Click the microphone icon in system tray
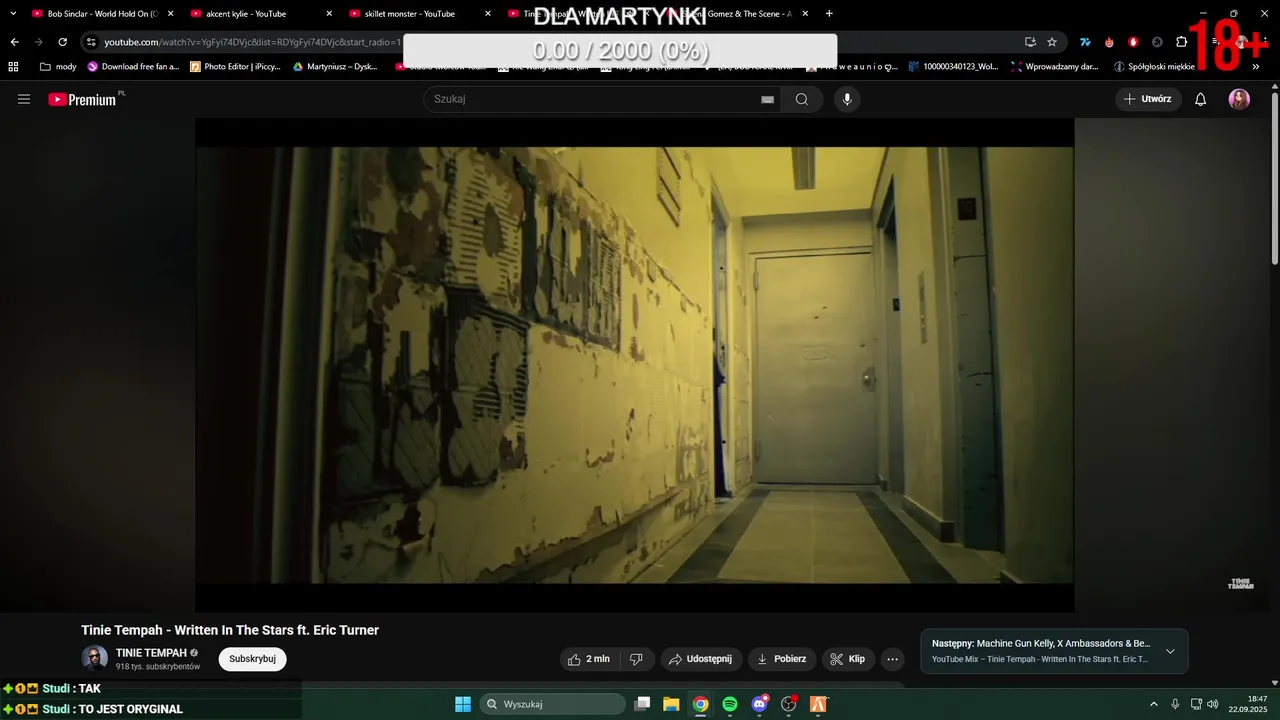Image resolution: width=1280 pixels, height=720 pixels. pyautogui.click(x=1175, y=704)
